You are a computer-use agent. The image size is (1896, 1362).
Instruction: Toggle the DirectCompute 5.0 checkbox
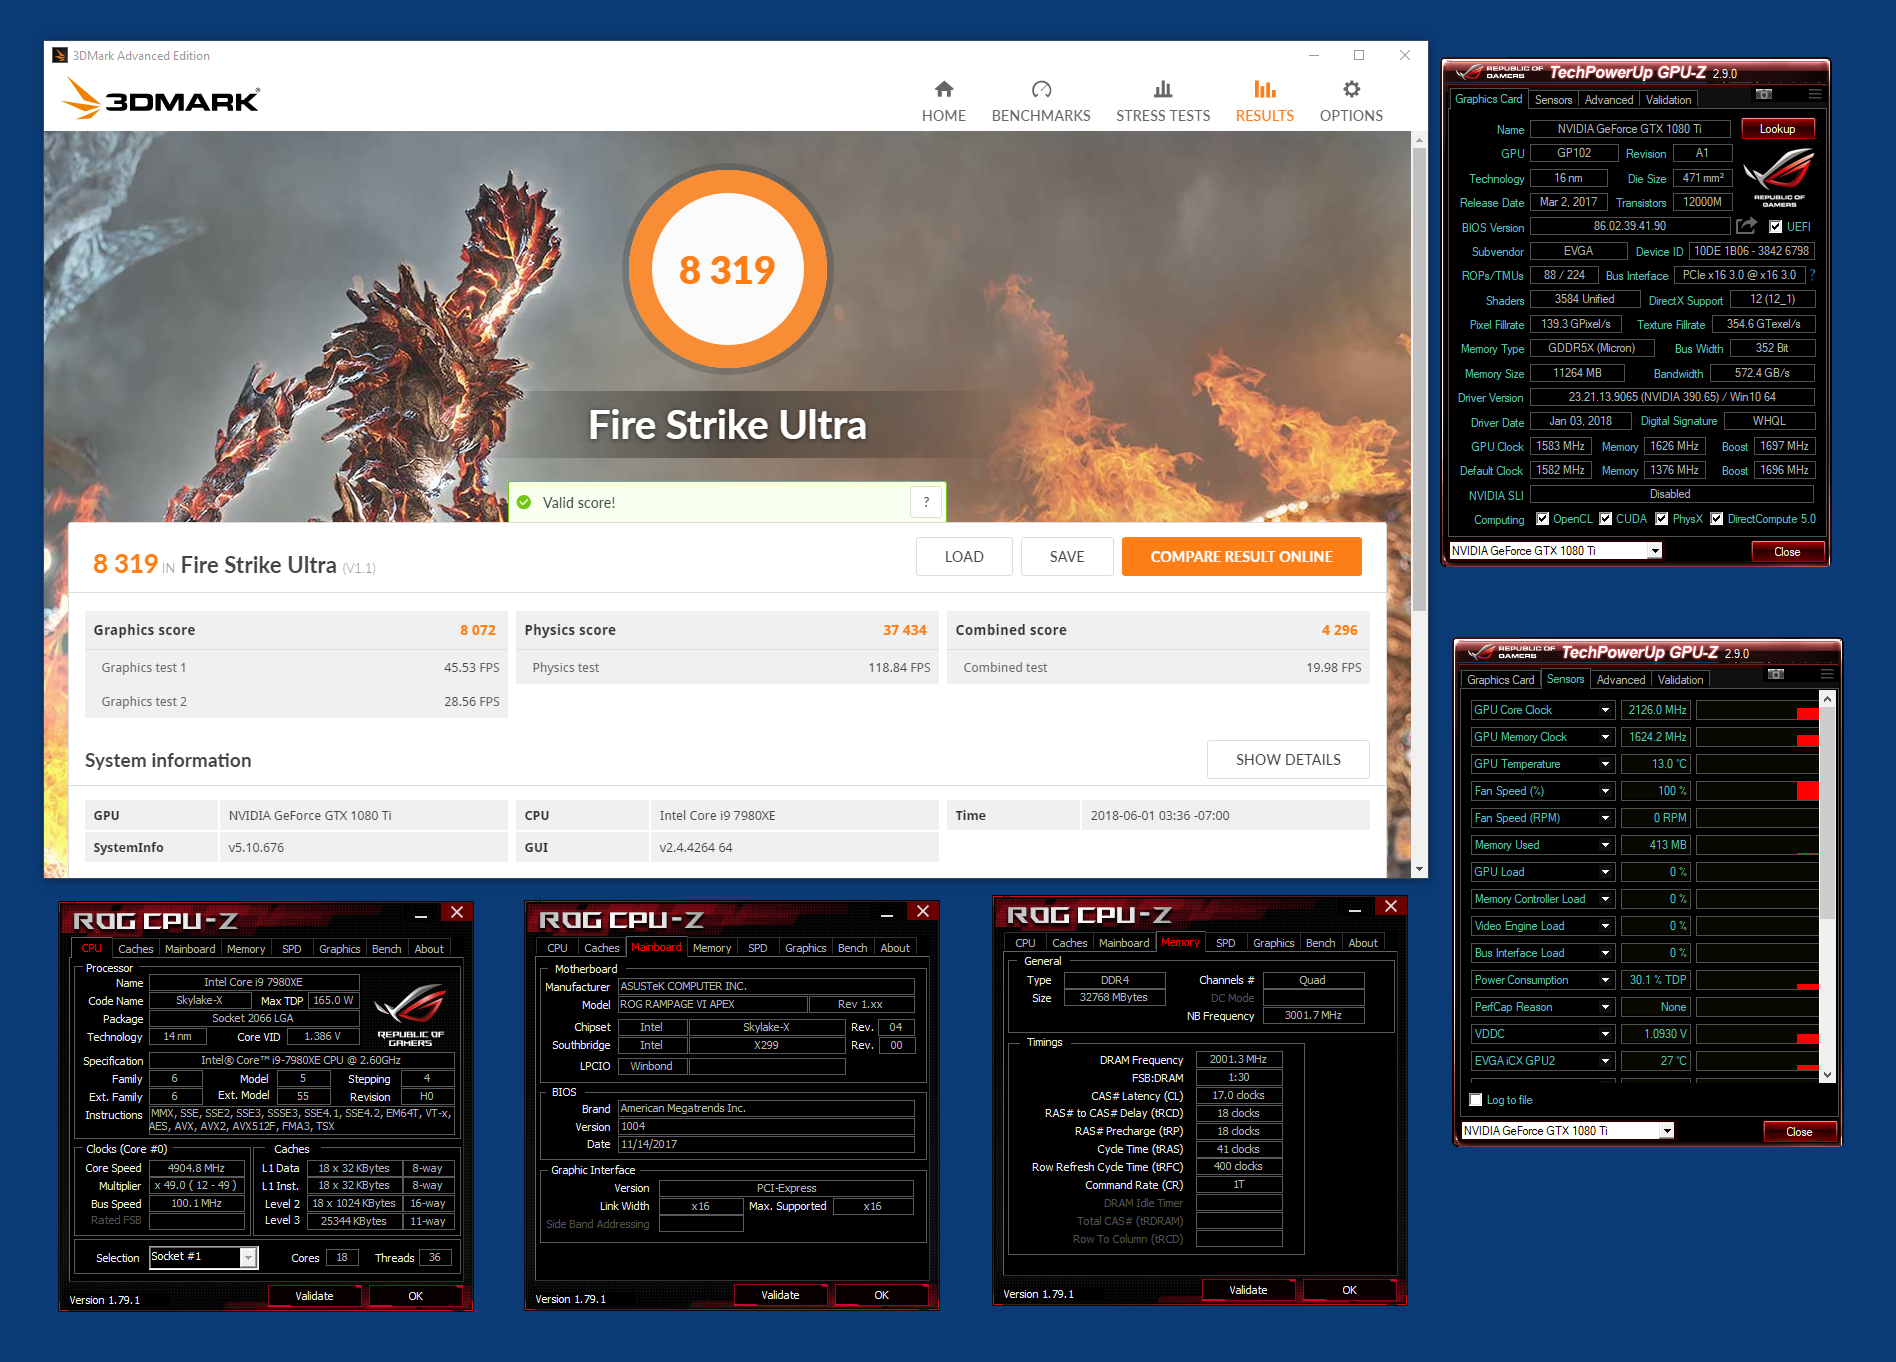pos(1716,519)
